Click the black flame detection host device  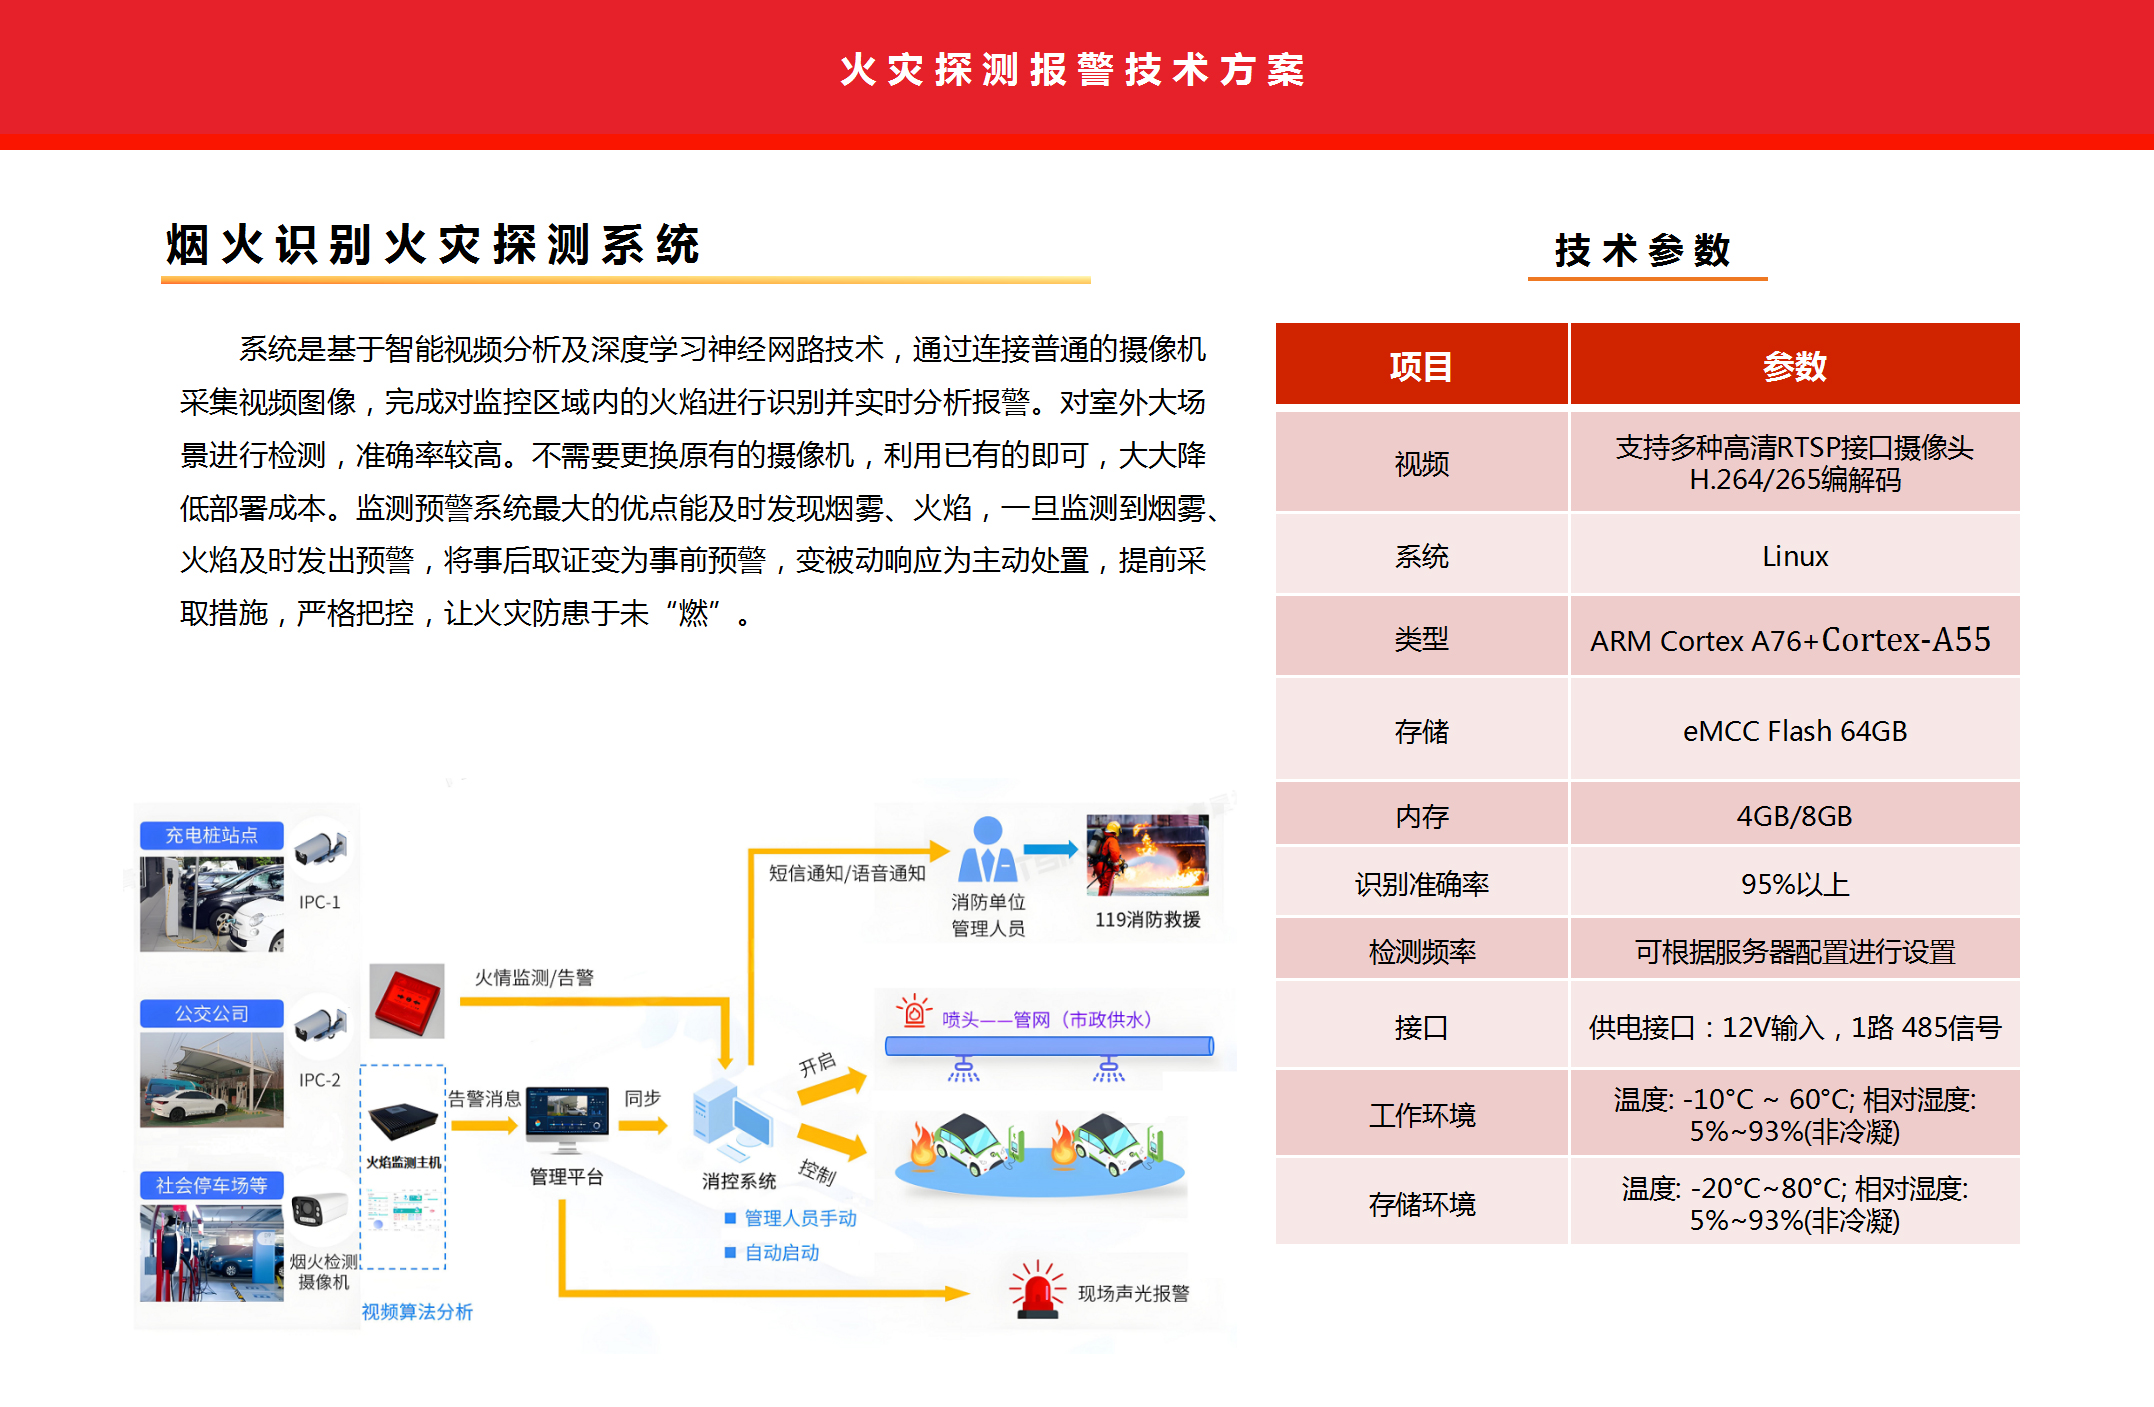tap(403, 1122)
